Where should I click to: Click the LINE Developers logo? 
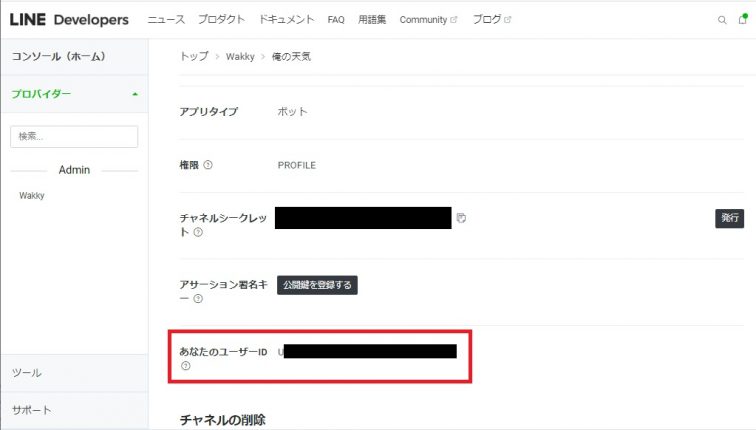69,20
